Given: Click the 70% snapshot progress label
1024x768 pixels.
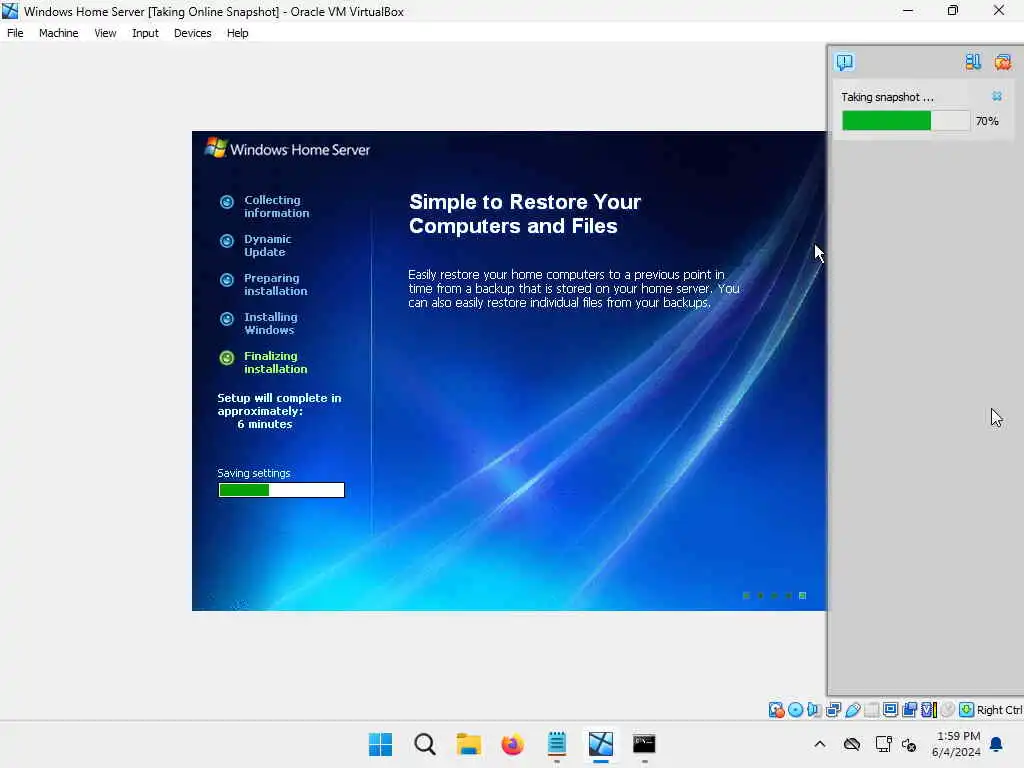Looking at the screenshot, I should (x=987, y=121).
